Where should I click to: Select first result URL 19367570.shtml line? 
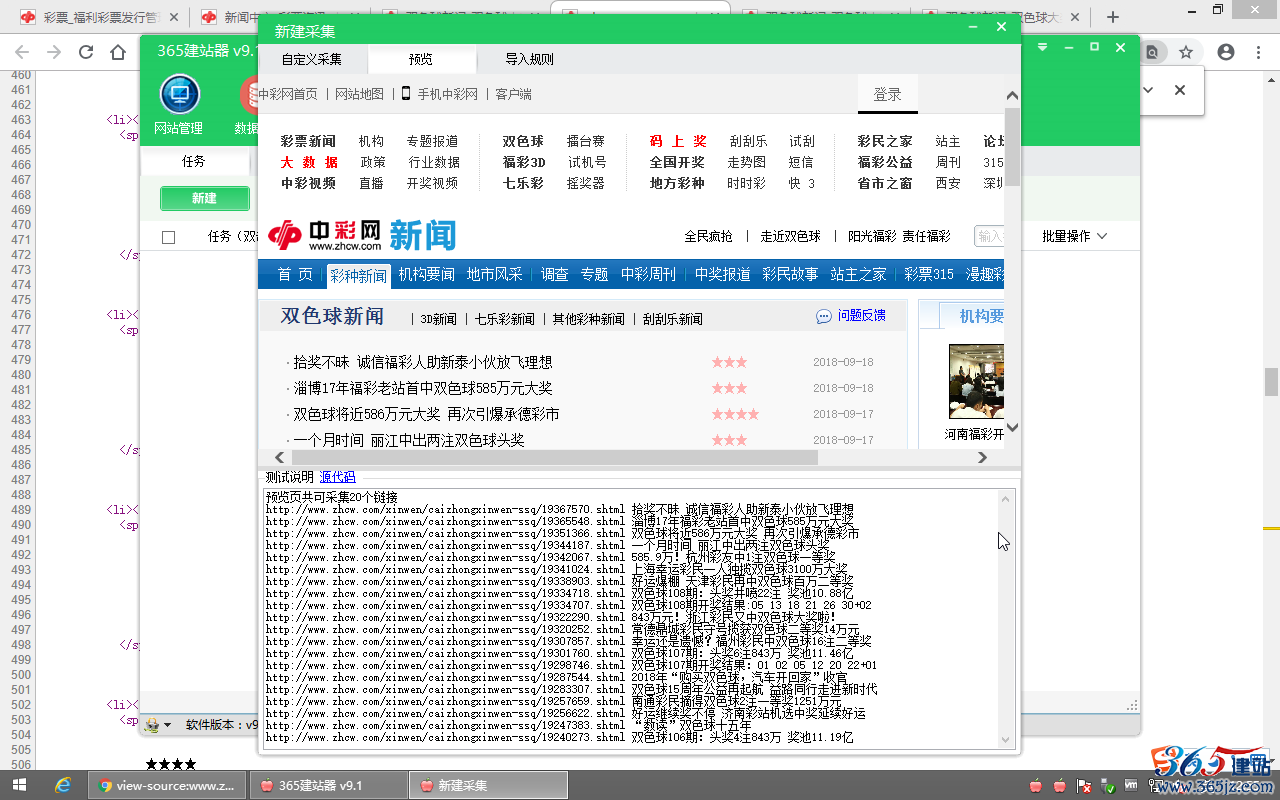[x=559, y=509]
